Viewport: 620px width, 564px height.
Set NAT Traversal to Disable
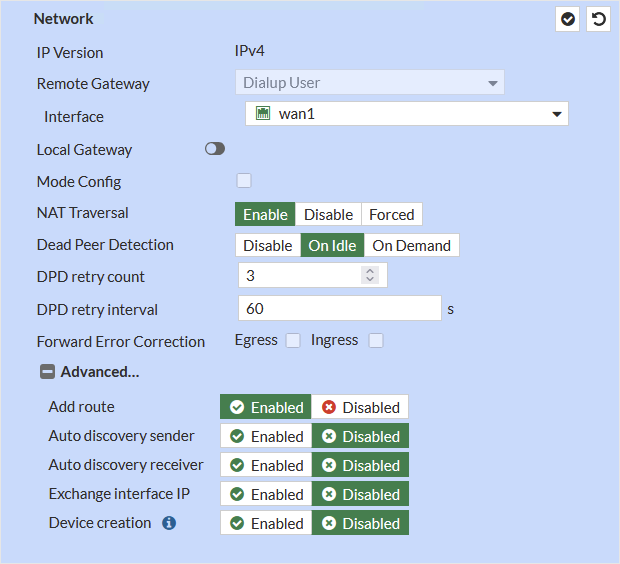click(x=328, y=214)
